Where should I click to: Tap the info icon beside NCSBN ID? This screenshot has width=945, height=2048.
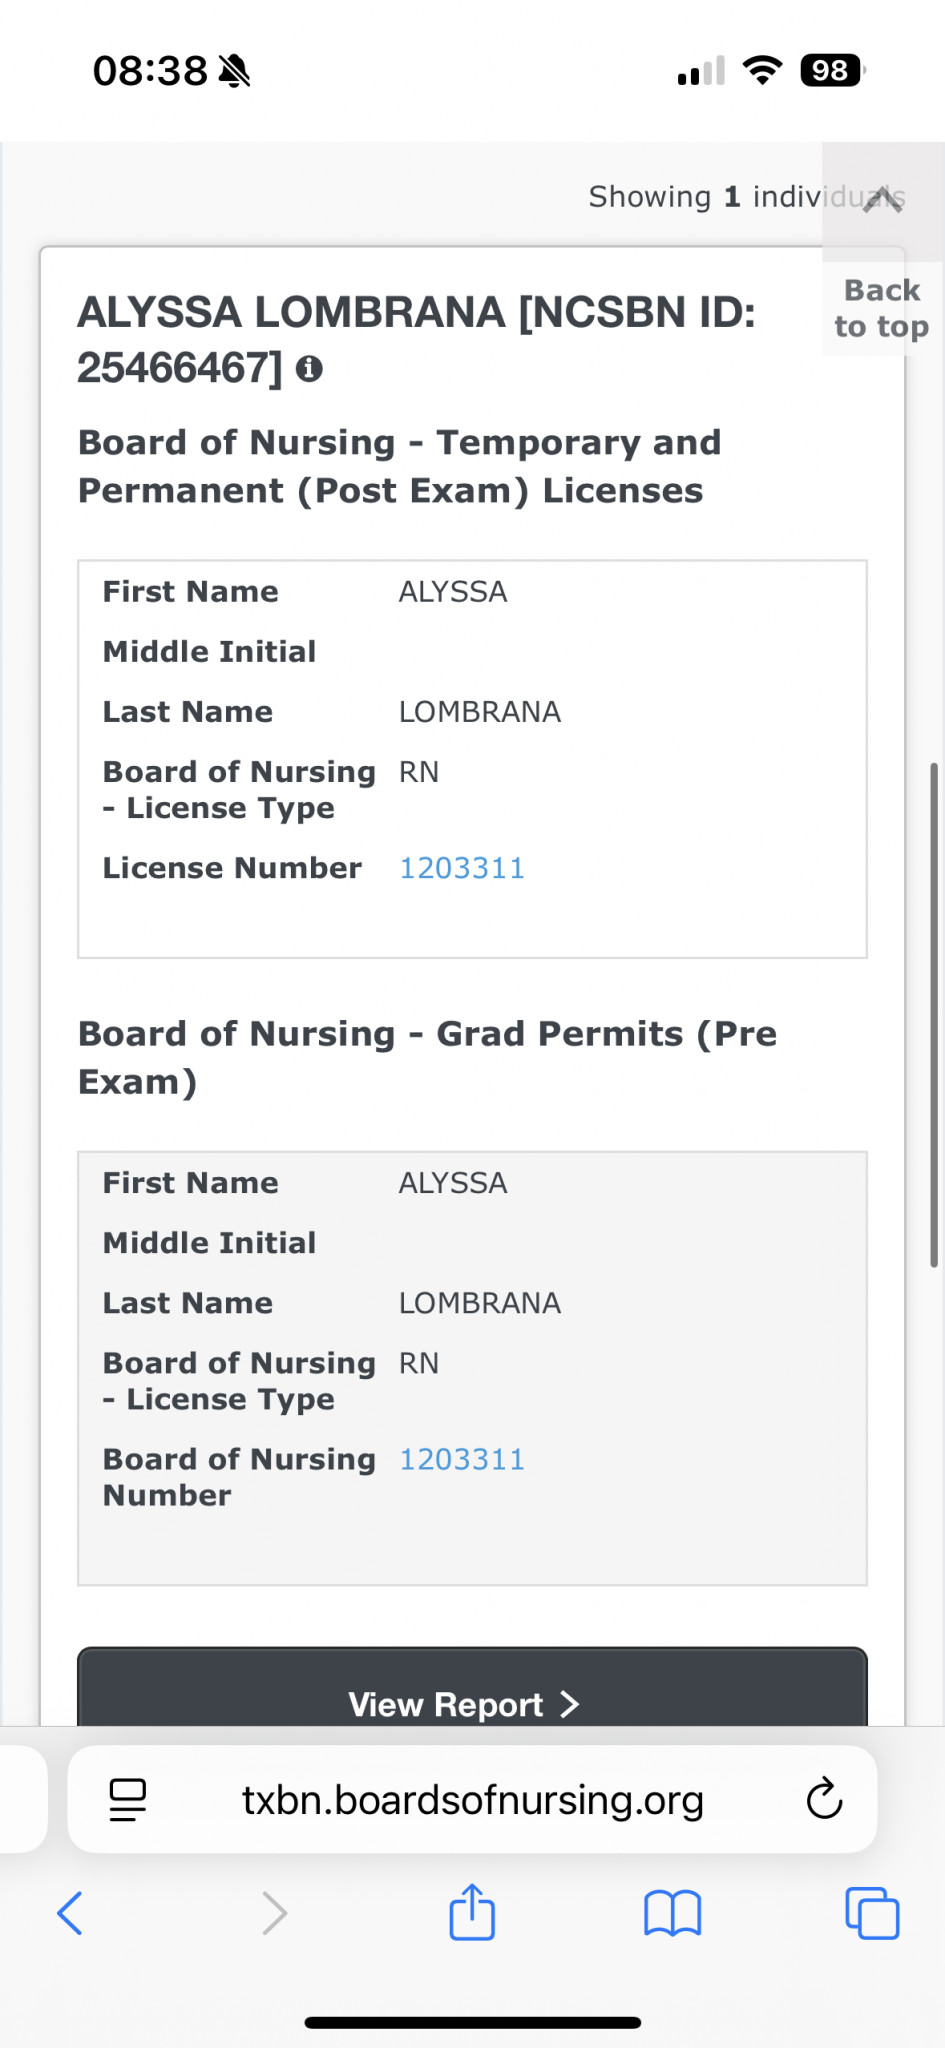pos(309,369)
